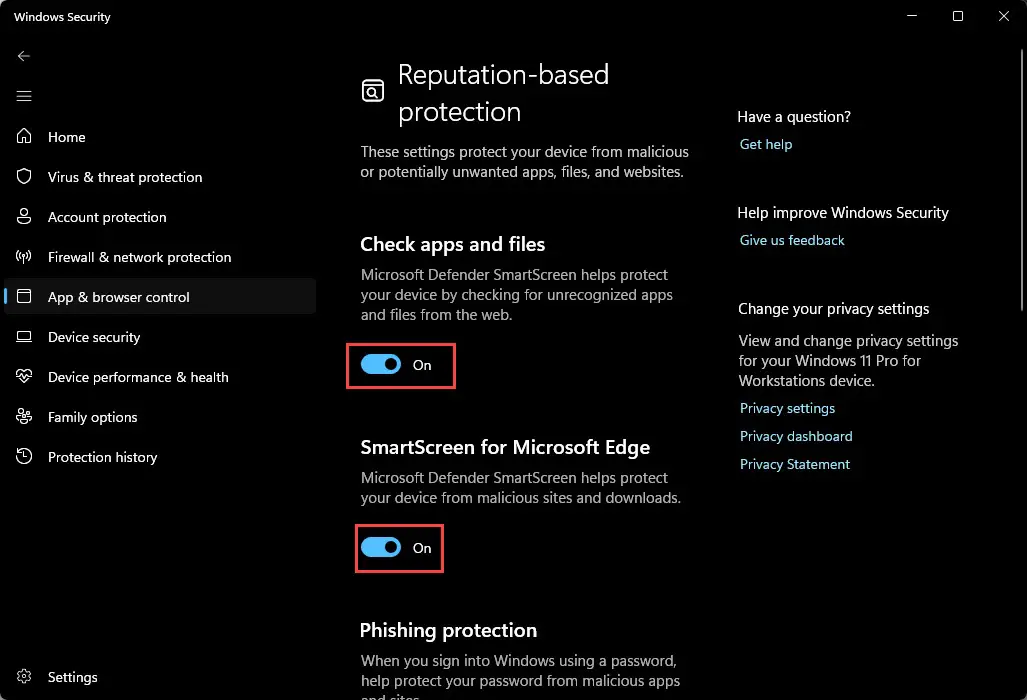Click the Family options people icon

[24, 416]
